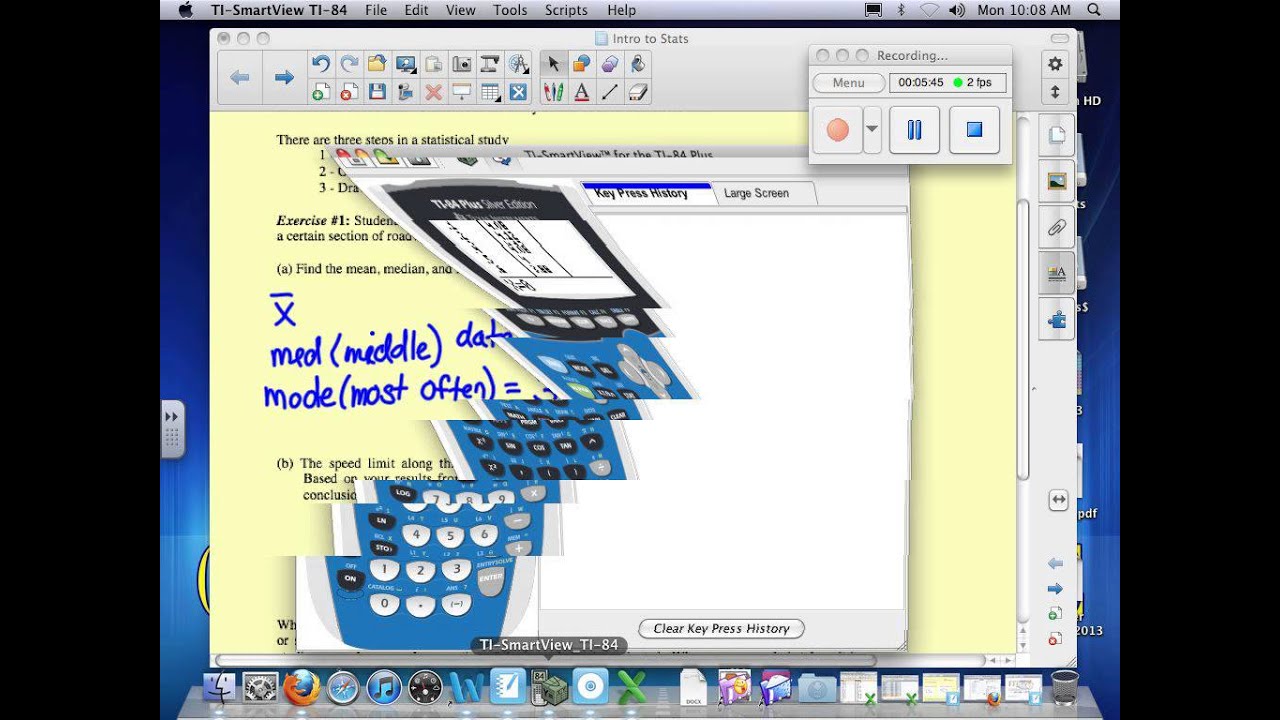Select the Pens tool
This screenshot has width=1280, height=720.
point(553,92)
